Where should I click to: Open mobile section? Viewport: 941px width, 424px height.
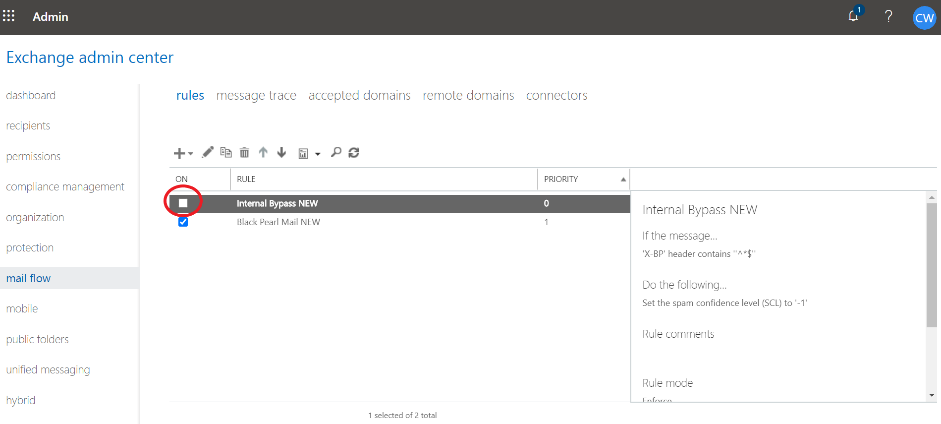[x=22, y=309]
